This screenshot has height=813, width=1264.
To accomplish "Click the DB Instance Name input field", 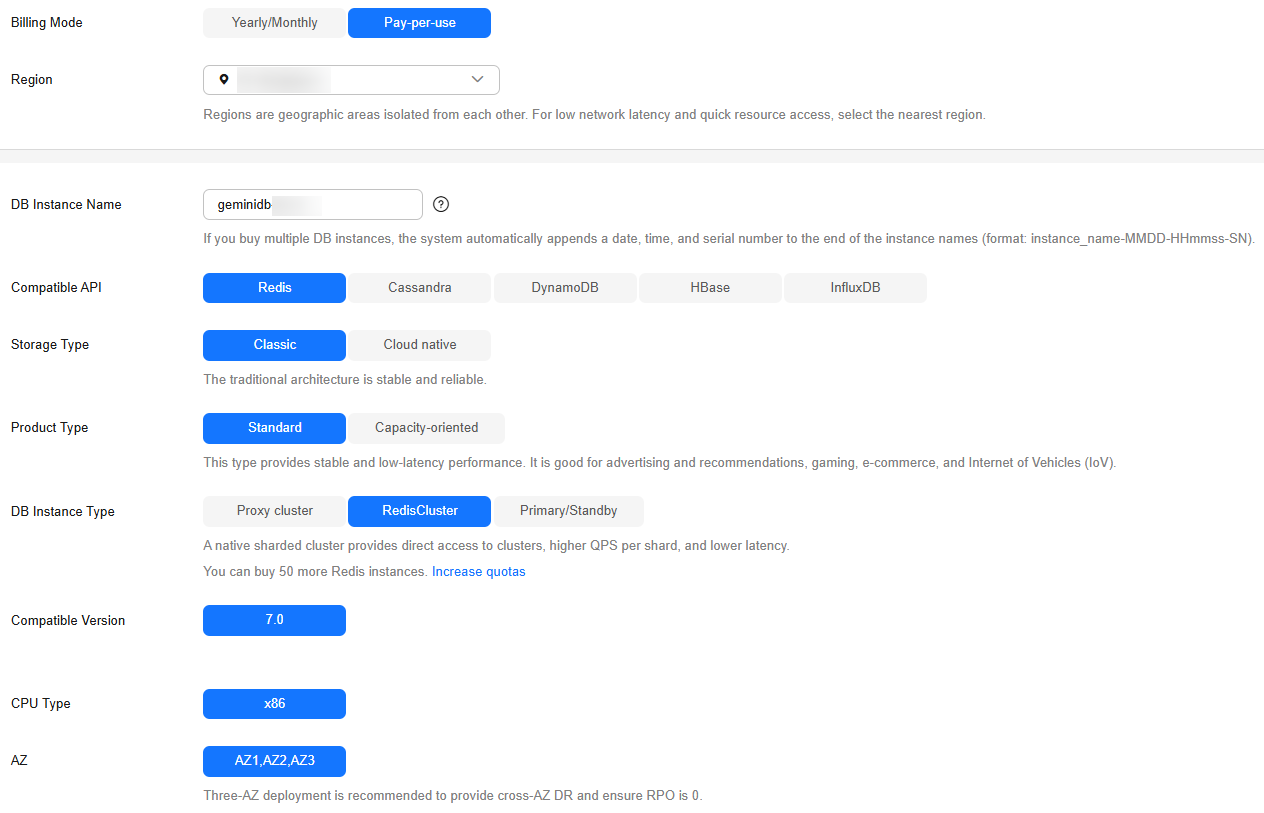I will click(313, 204).
